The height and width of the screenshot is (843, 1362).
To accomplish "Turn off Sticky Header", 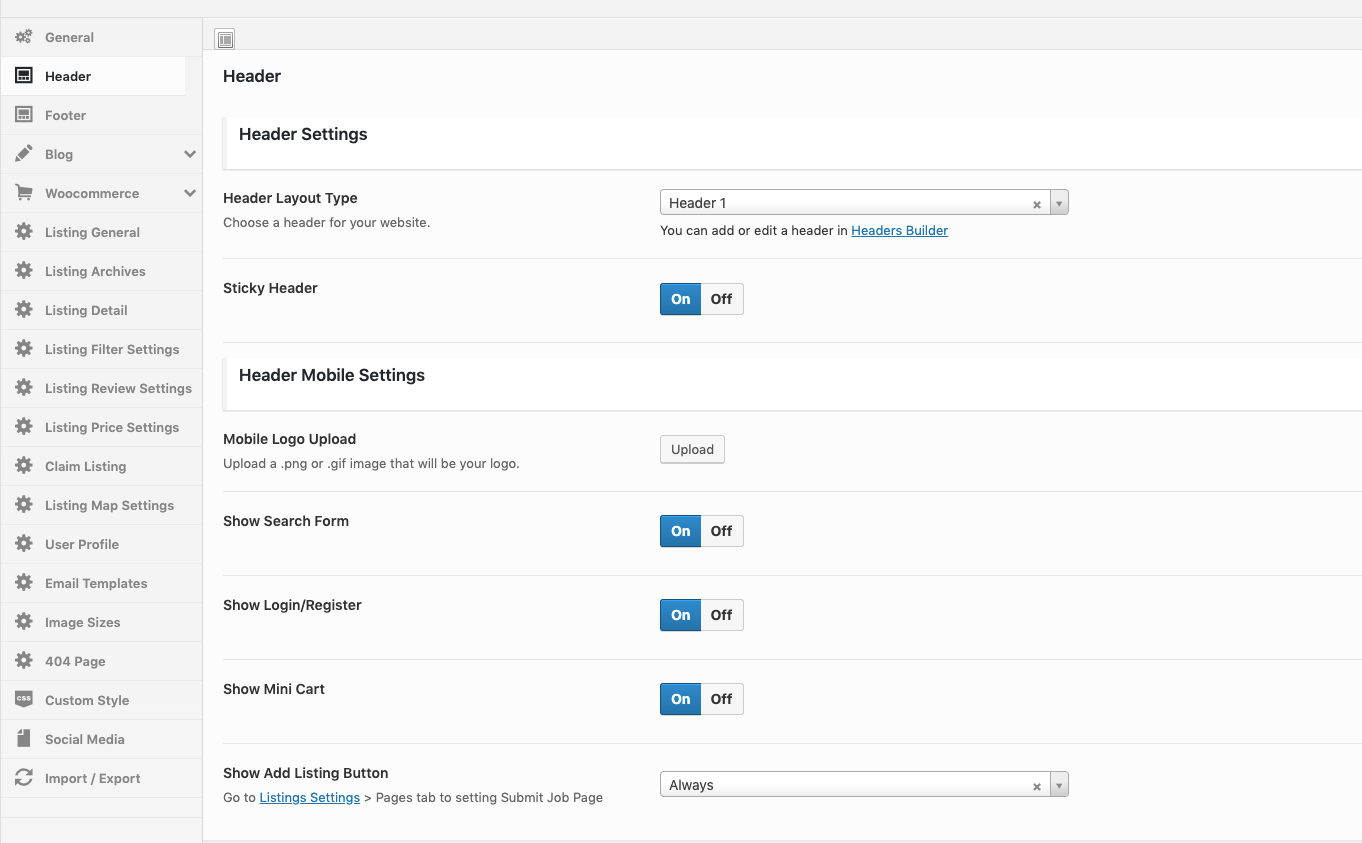I will pos(721,299).
